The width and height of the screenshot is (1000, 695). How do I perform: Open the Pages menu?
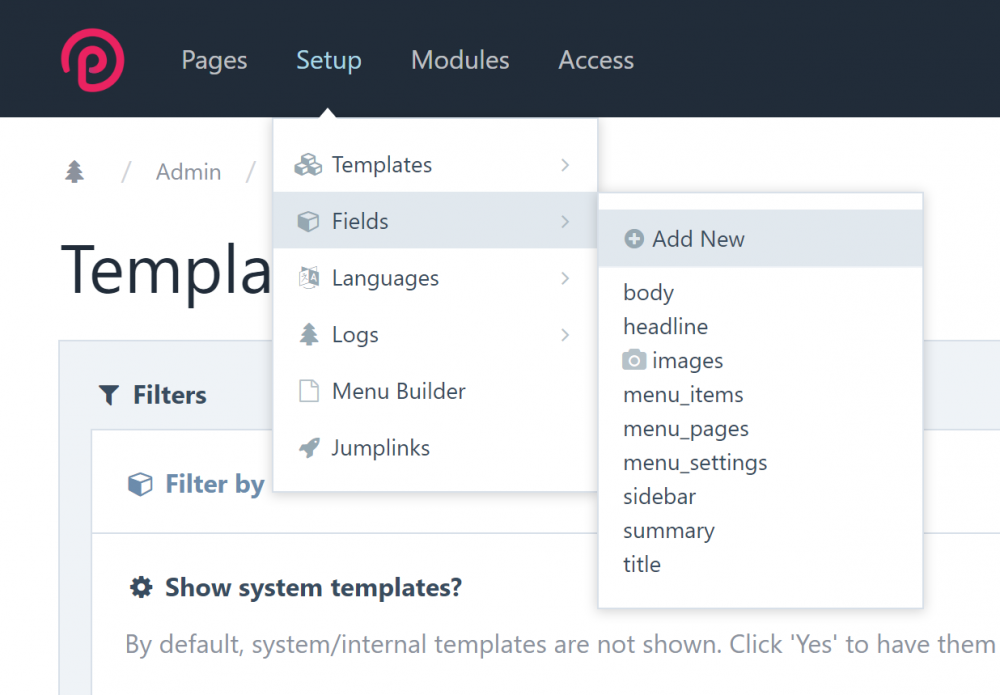pos(214,60)
